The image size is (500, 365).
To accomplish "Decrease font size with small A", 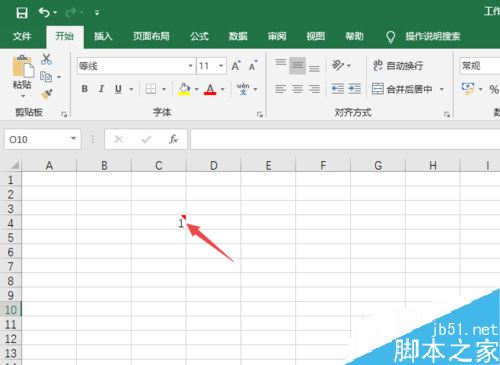I will pyautogui.click(x=253, y=66).
